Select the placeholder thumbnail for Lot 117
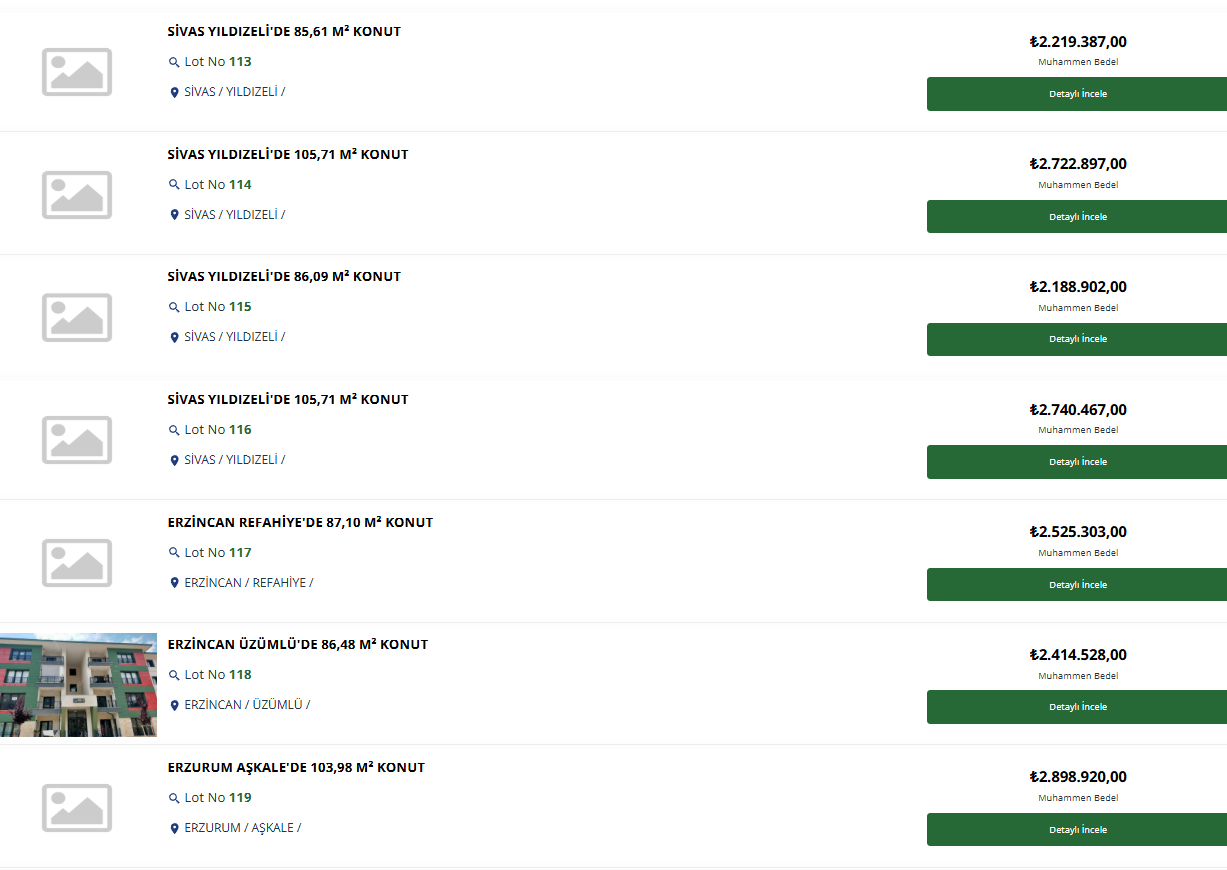The height and width of the screenshot is (870, 1227). tap(77, 562)
